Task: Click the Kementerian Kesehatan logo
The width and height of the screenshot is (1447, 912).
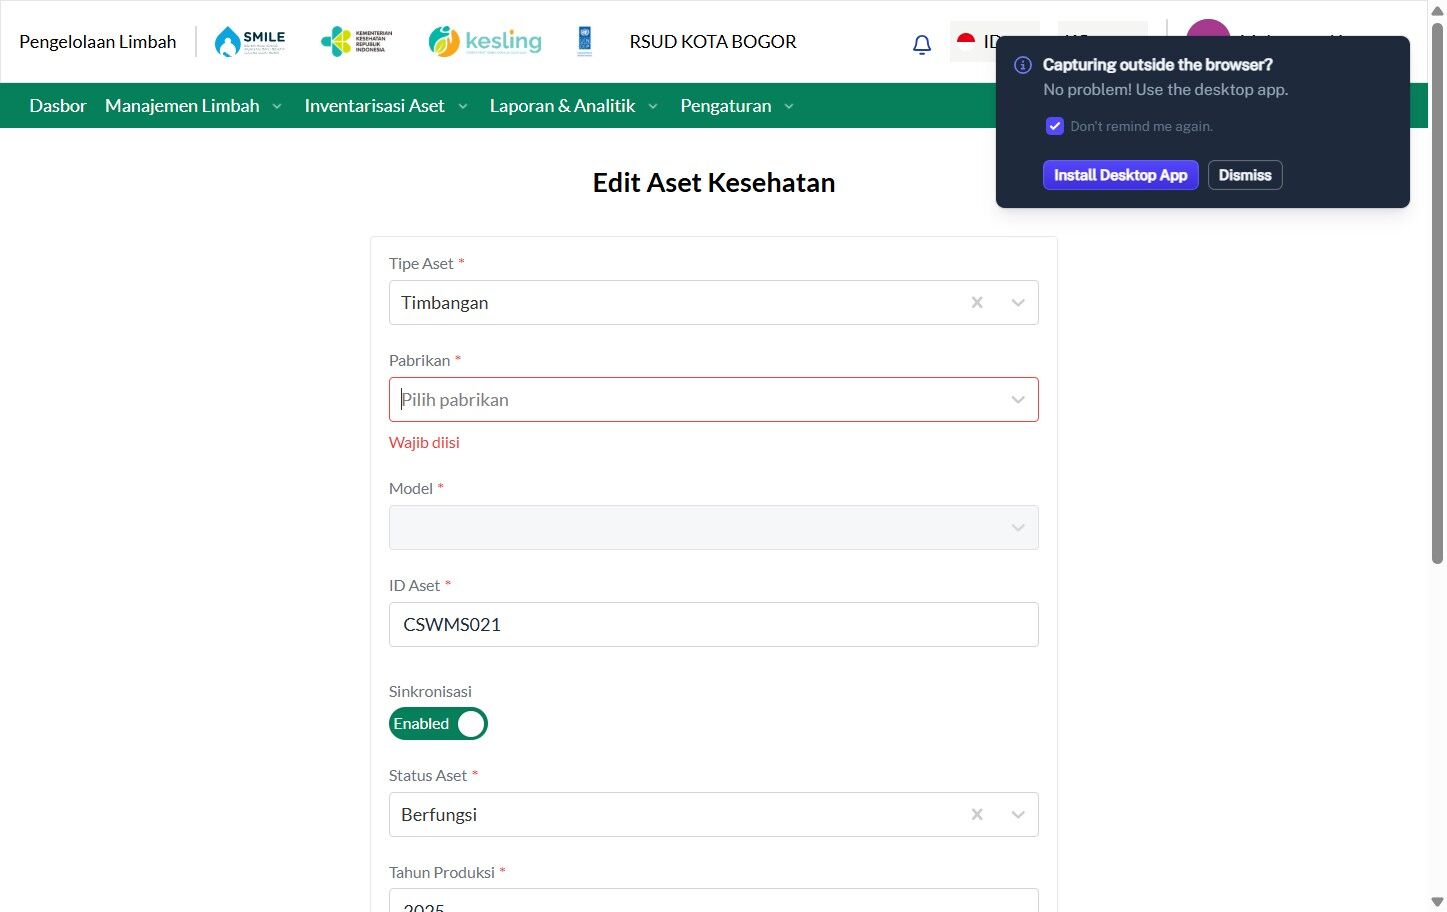Action: (x=356, y=41)
